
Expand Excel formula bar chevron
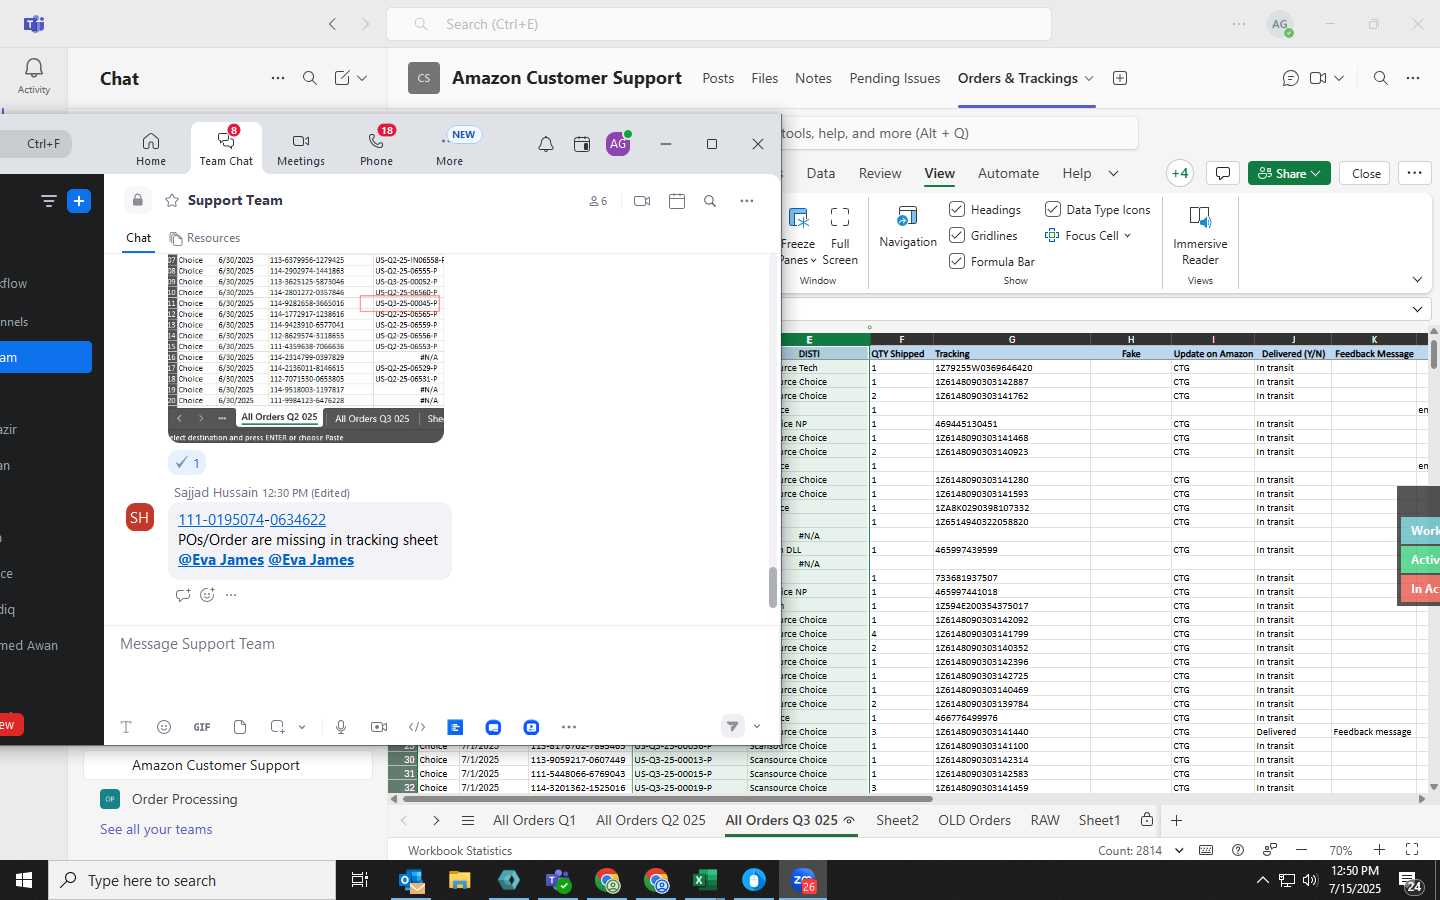coord(1417,309)
